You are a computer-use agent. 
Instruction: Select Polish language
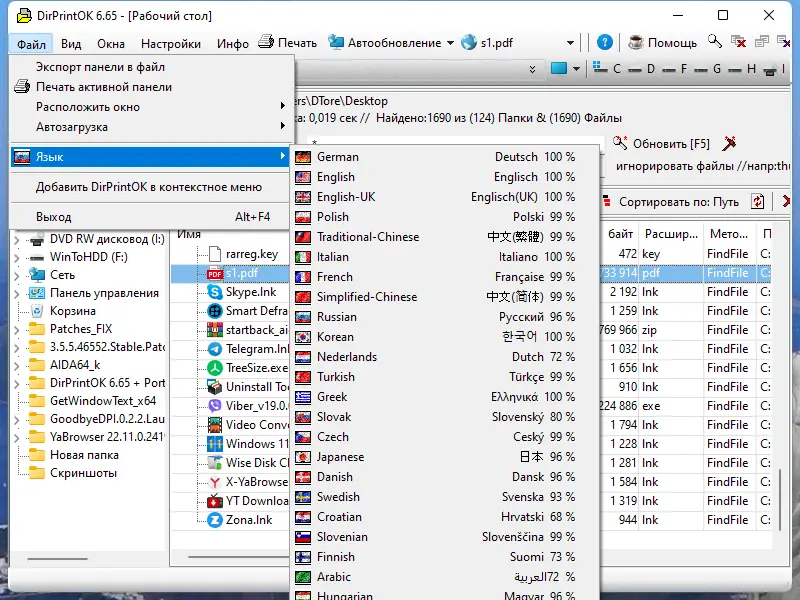pos(444,217)
